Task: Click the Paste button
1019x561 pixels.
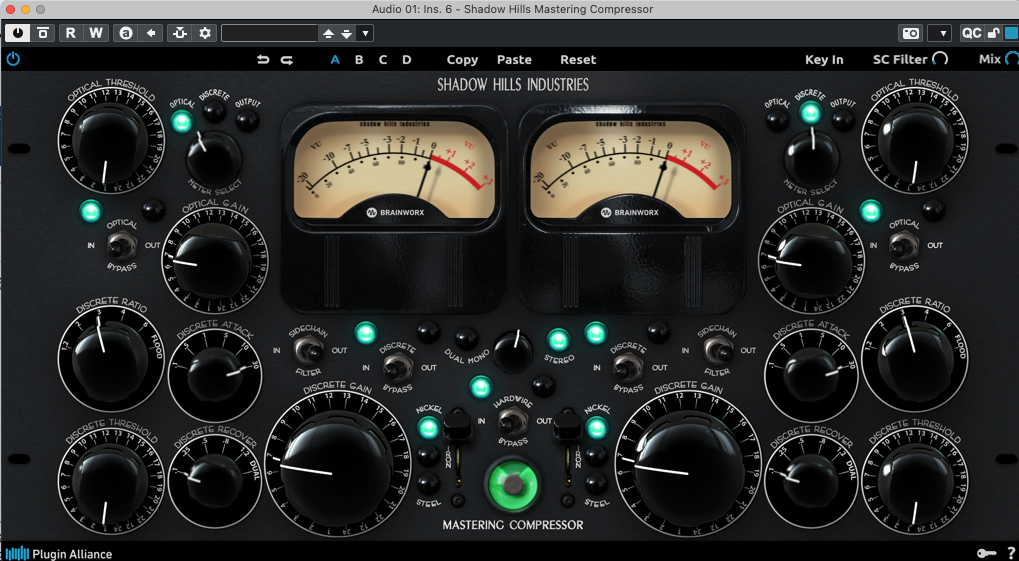Action: tap(514, 60)
